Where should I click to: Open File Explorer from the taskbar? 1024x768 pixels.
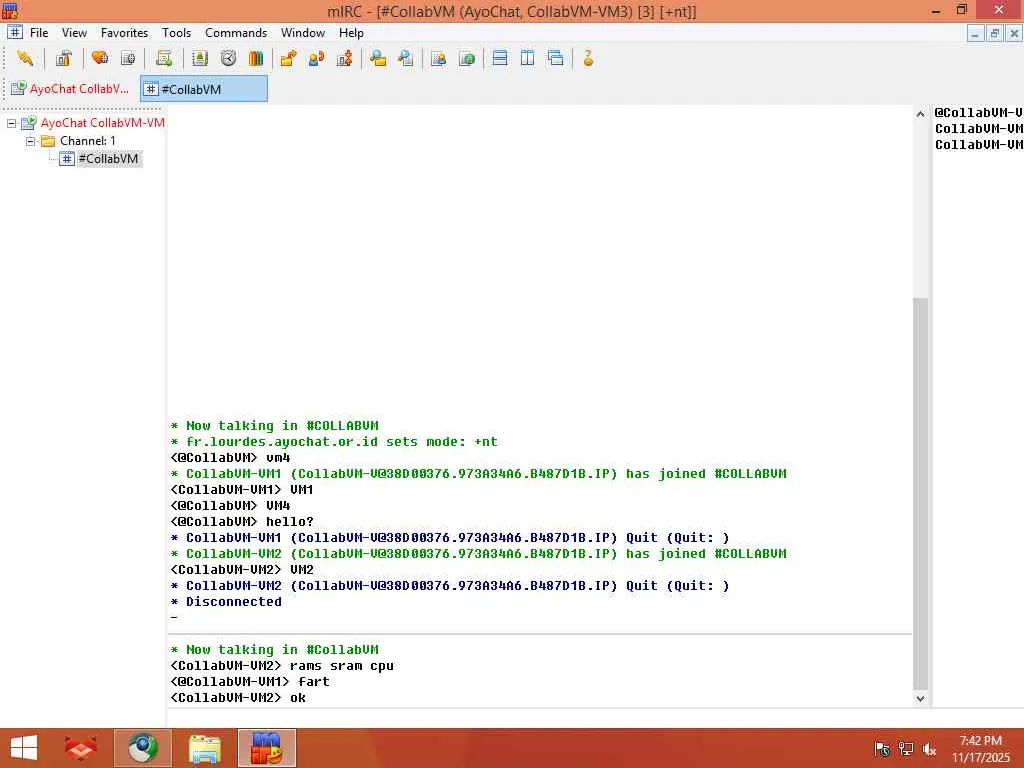coord(204,748)
